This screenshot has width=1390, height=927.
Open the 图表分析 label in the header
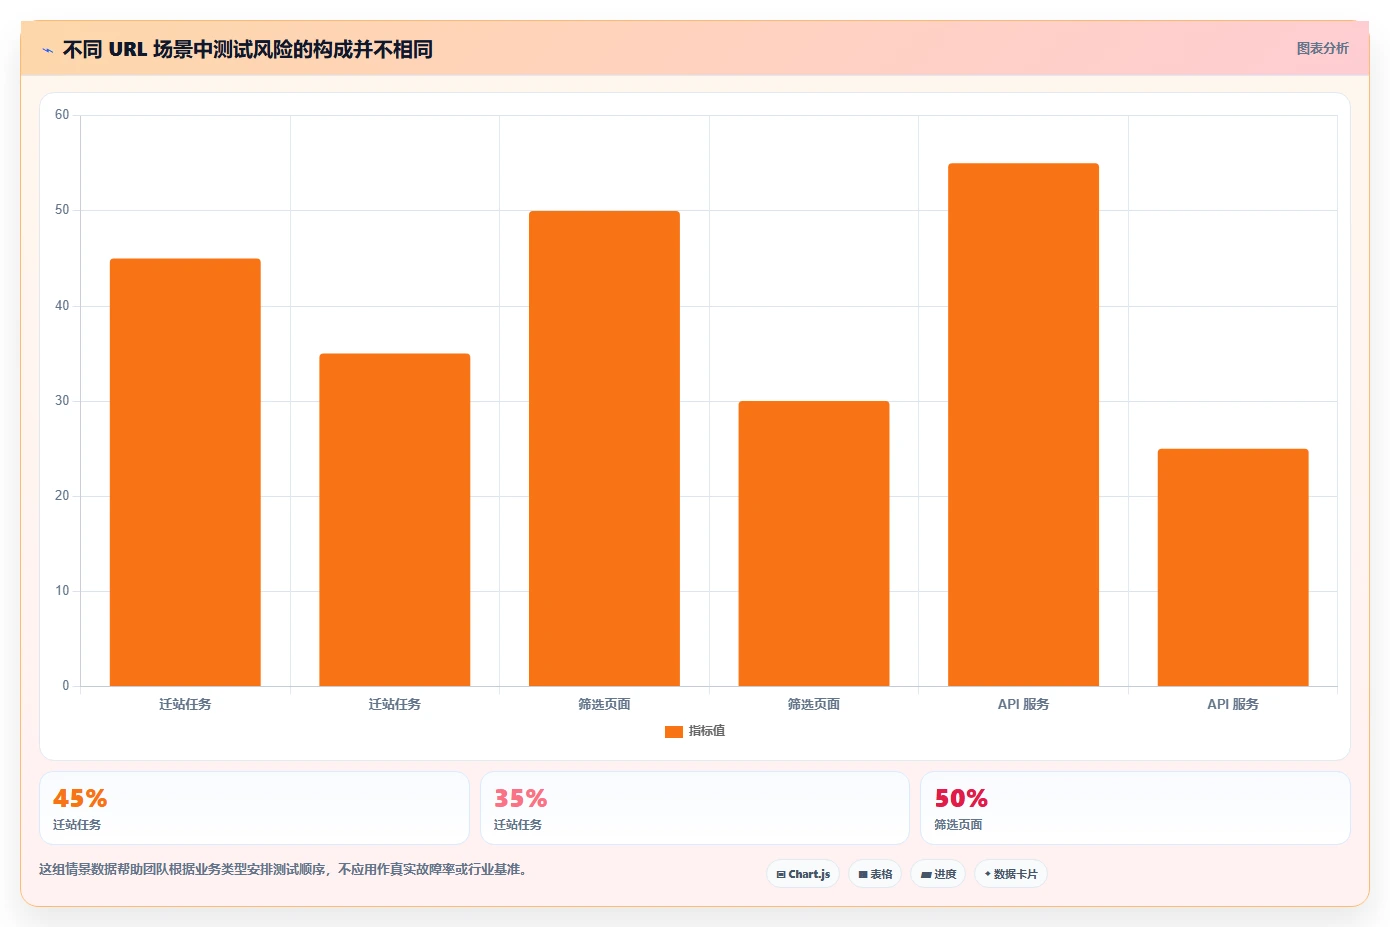(1322, 49)
